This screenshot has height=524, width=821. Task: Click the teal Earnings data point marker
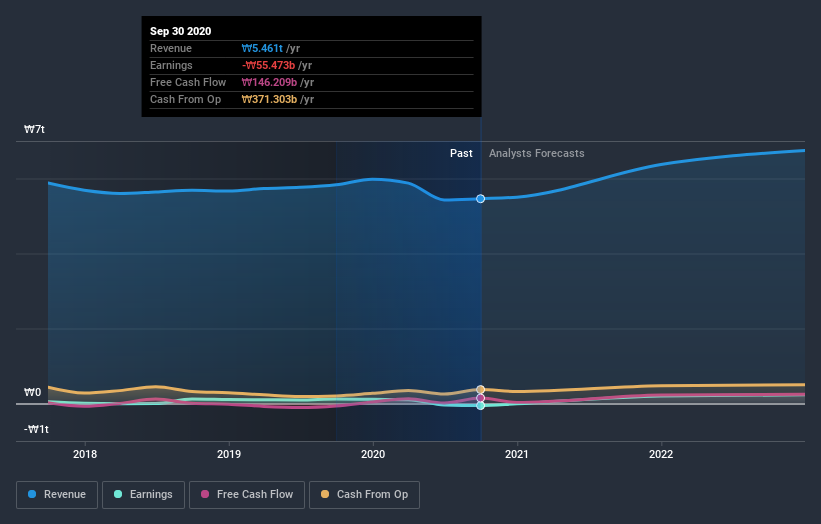480,406
